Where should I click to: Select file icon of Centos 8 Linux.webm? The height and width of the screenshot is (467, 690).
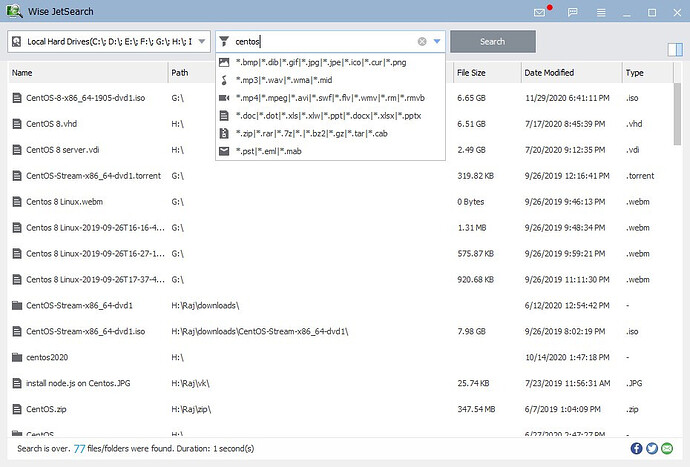click(x=17, y=202)
